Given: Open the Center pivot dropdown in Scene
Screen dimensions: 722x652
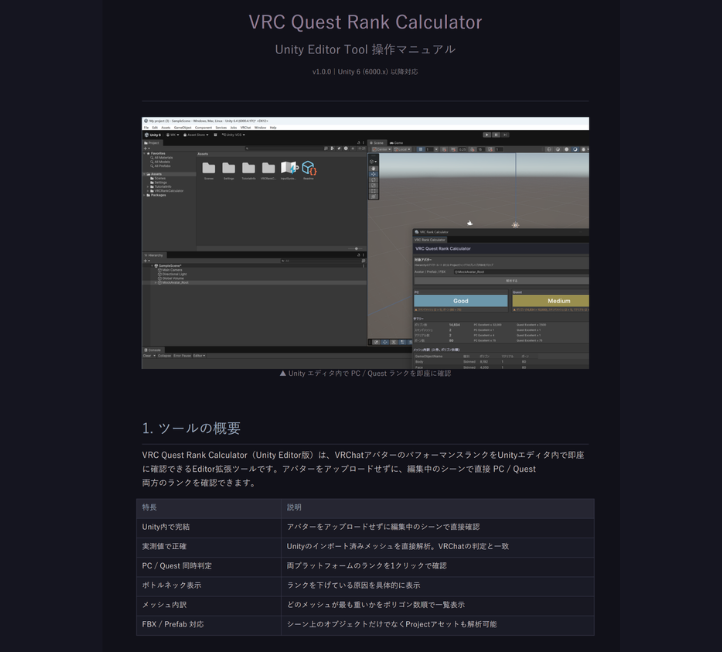Looking at the screenshot, I should point(381,149).
